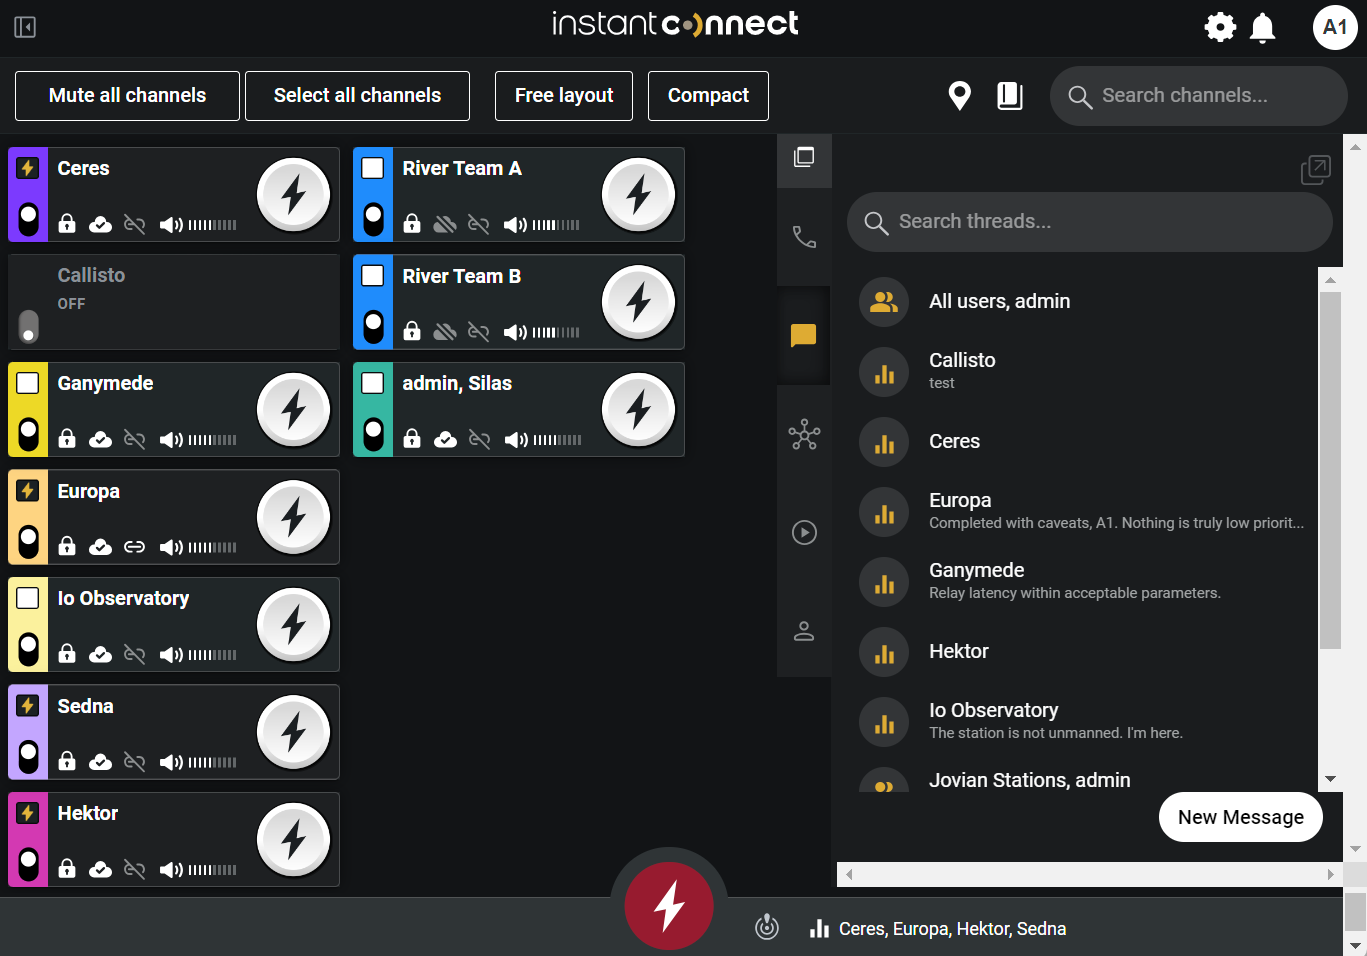Click Select all channels button
This screenshot has width=1367, height=956.
click(x=357, y=96)
